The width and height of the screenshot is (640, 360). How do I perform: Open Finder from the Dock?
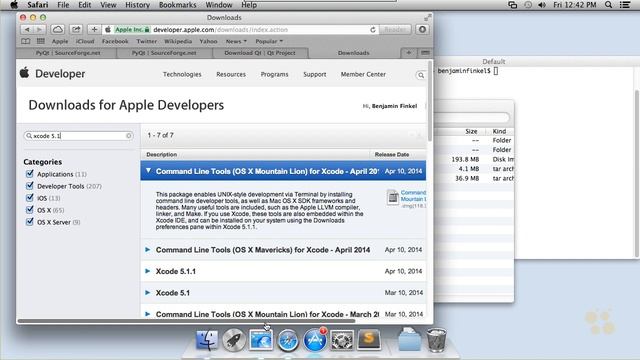pos(207,340)
